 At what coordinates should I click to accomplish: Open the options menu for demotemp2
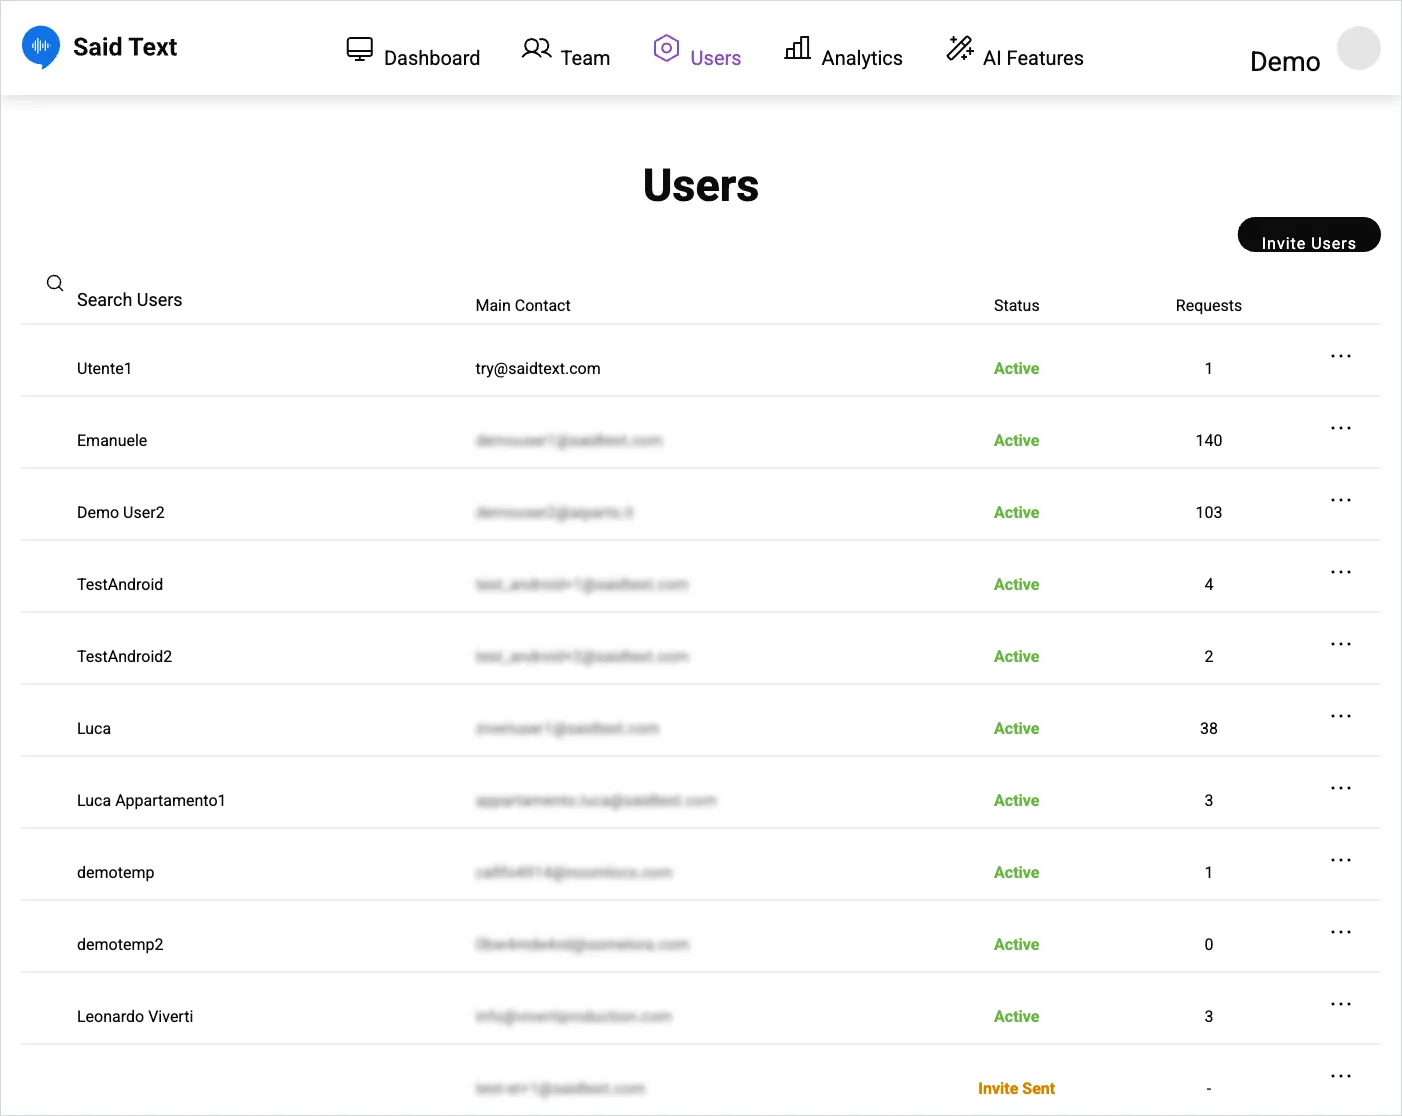click(1341, 932)
